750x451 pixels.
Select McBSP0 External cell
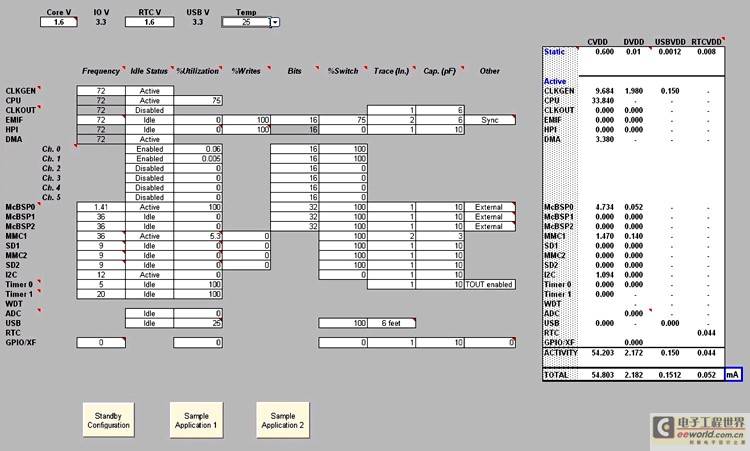[490, 207]
